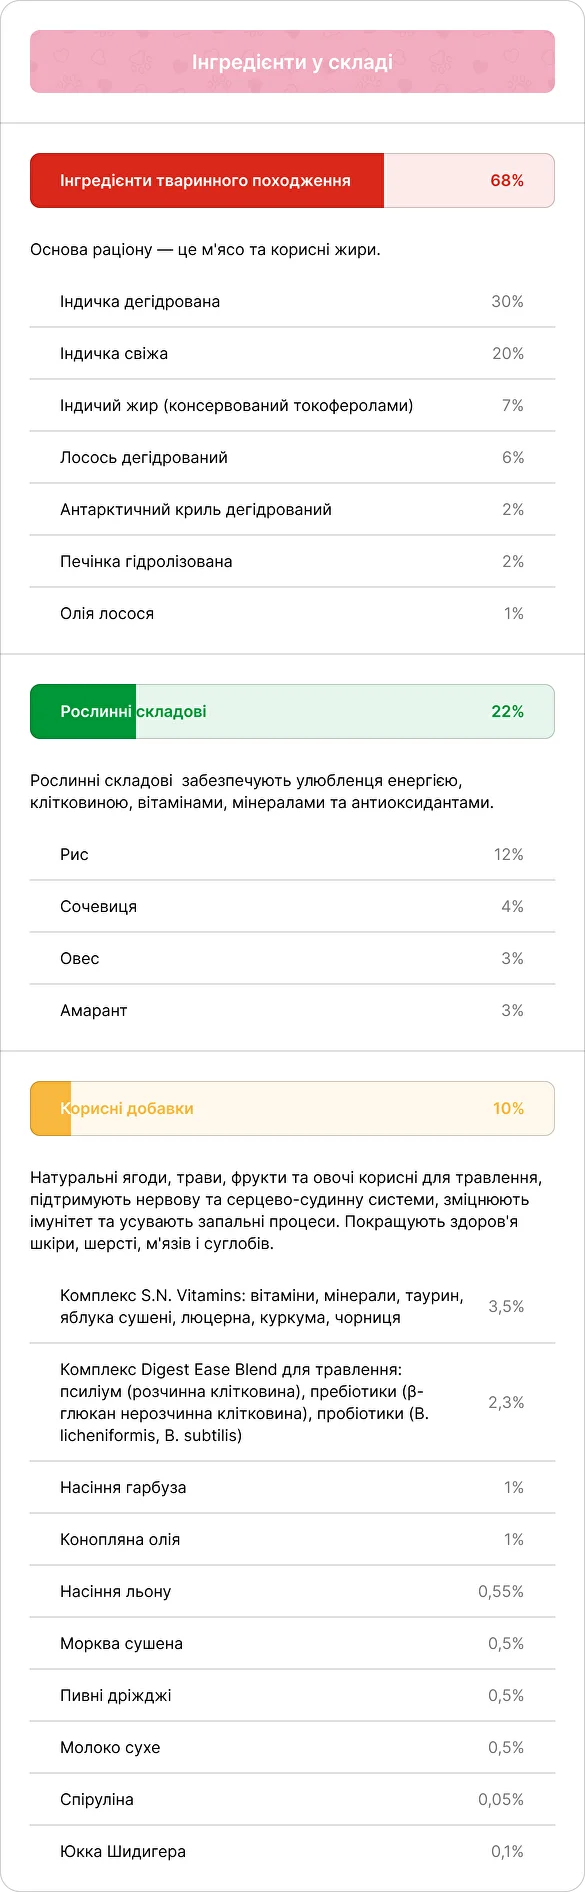This screenshot has height=1892, width=585.
Task: Select the 'Олія лосося' row
Action: (292, 614)
